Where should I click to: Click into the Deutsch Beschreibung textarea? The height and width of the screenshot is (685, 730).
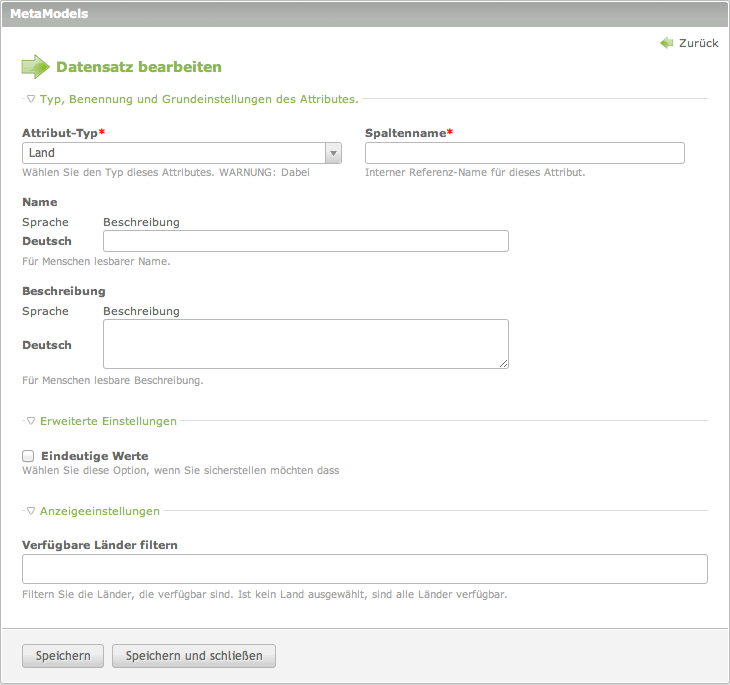click(305, 344)
